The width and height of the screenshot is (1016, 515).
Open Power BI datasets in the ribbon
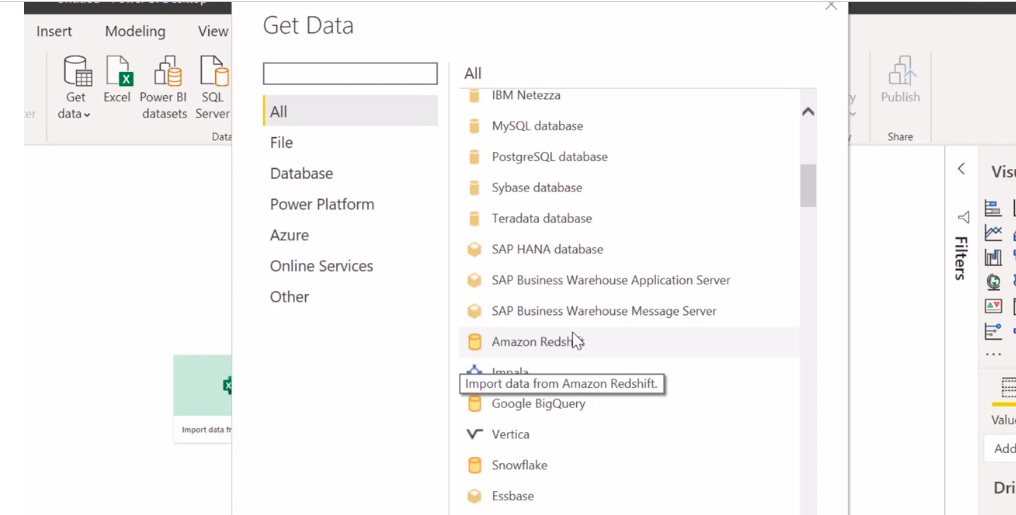click(164, 88)
